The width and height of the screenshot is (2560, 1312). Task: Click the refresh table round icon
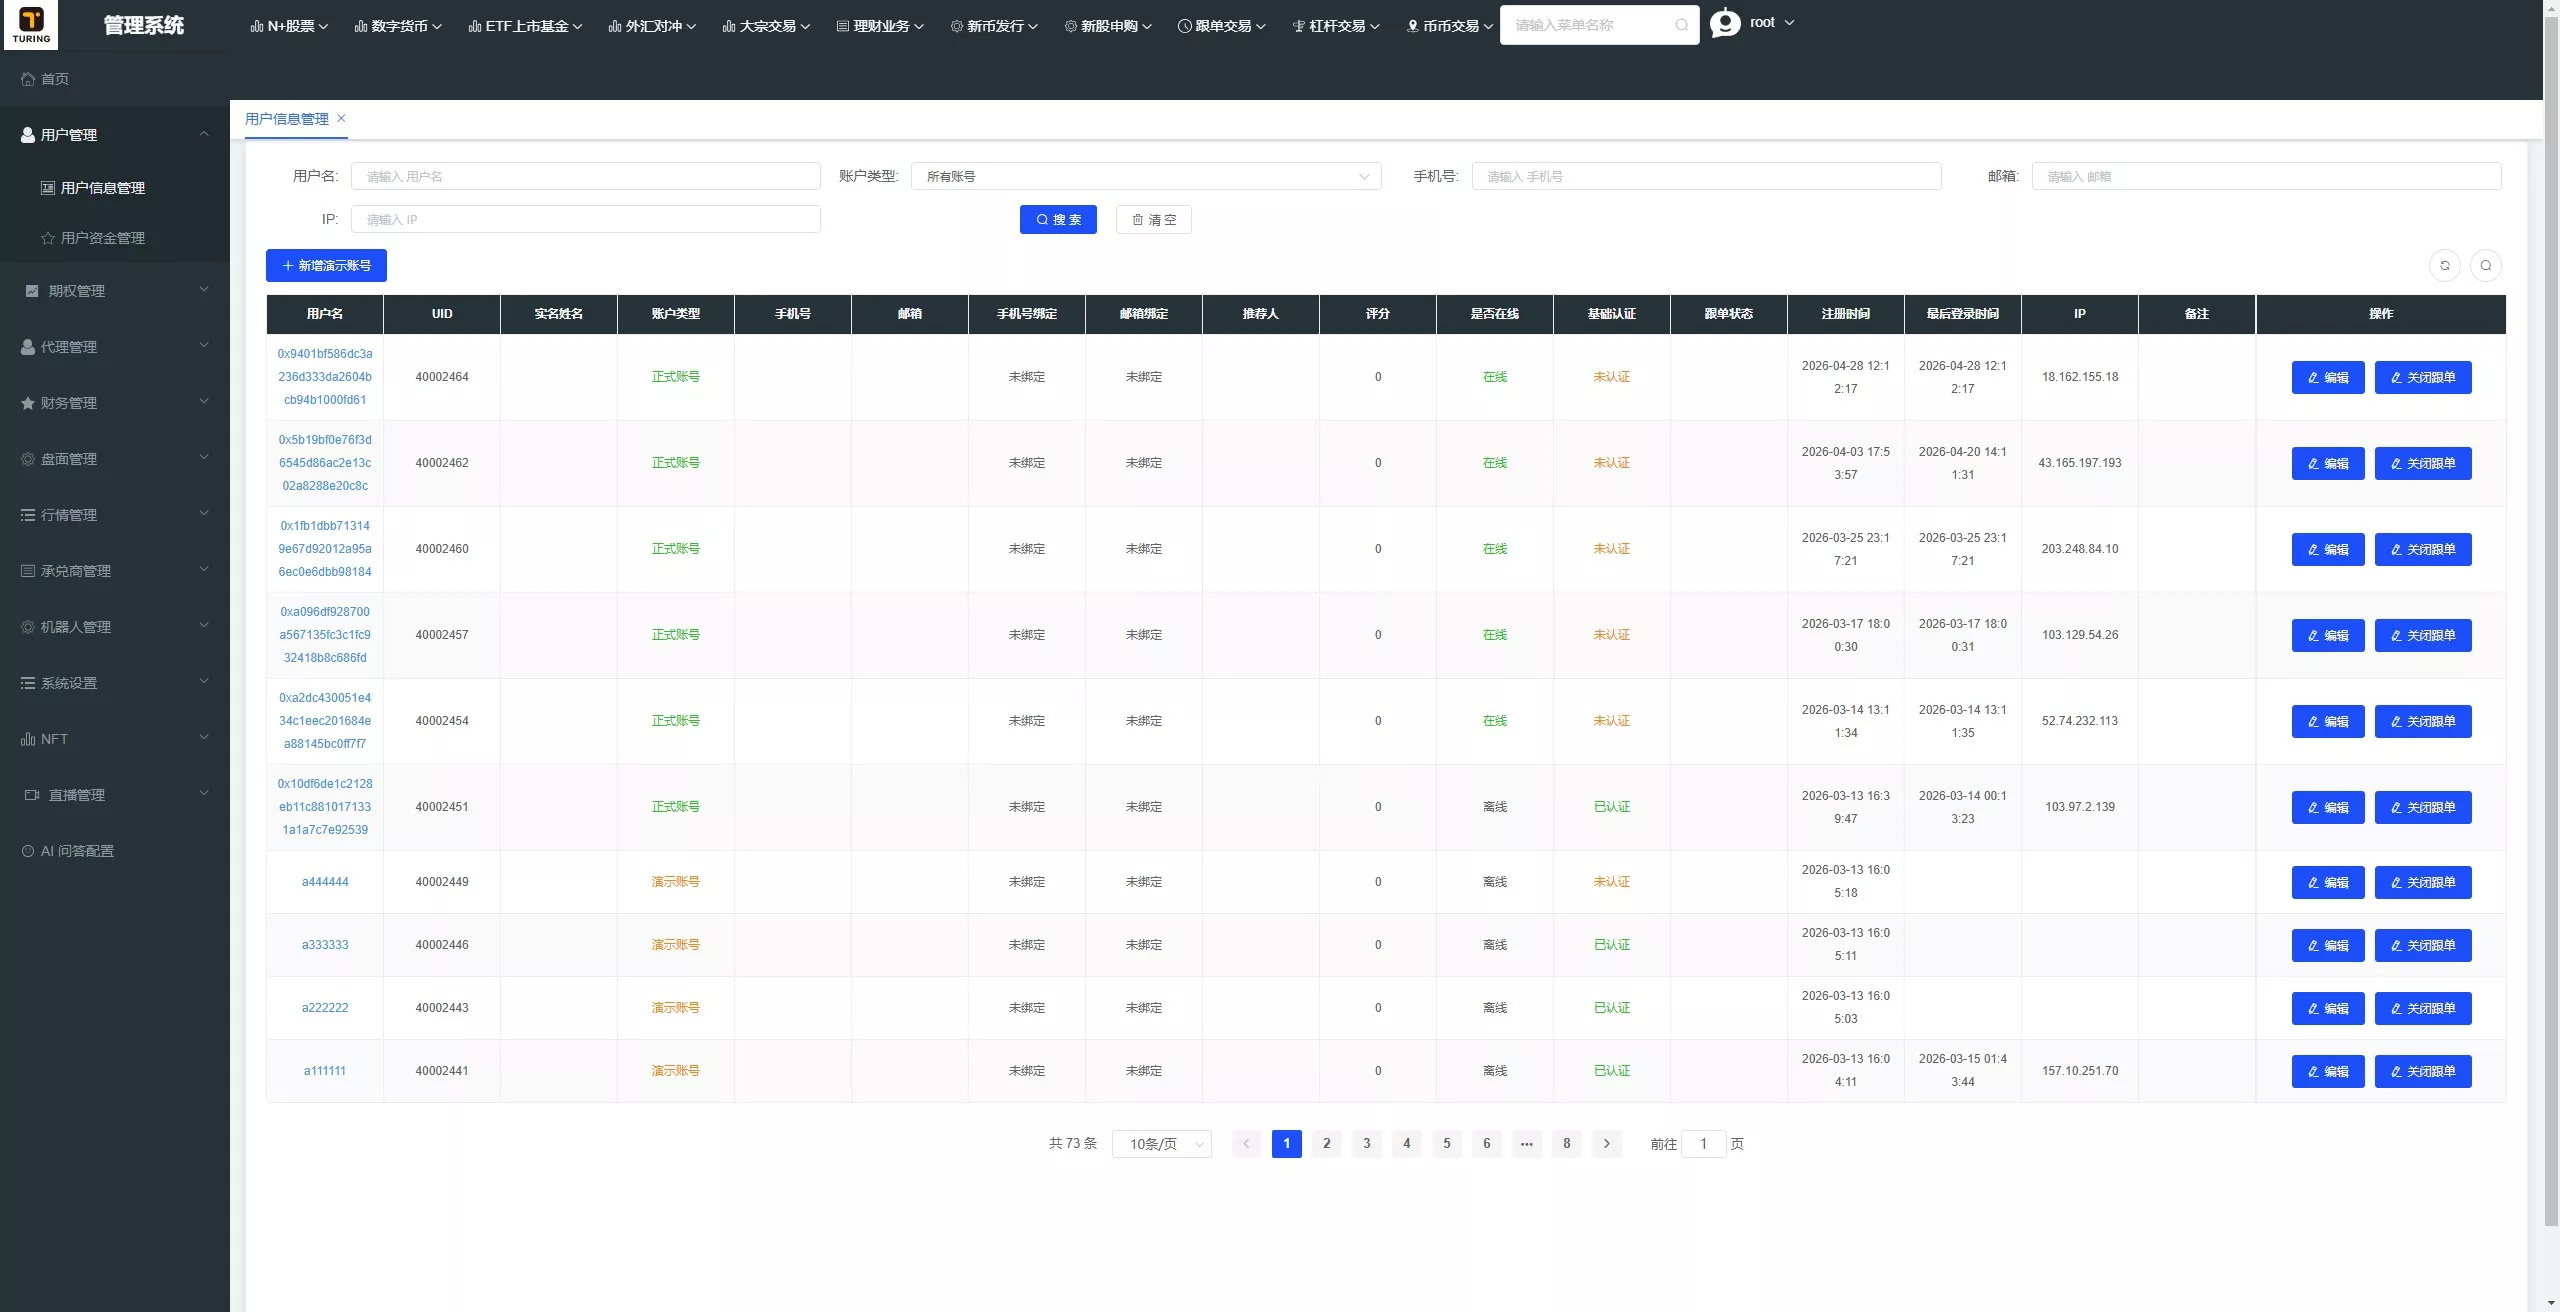(2445, 265)
